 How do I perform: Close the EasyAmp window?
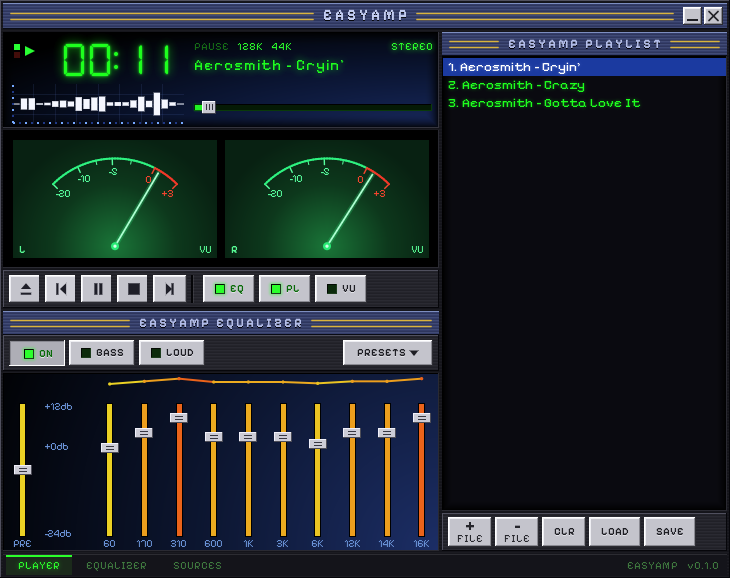coord(713,16)
